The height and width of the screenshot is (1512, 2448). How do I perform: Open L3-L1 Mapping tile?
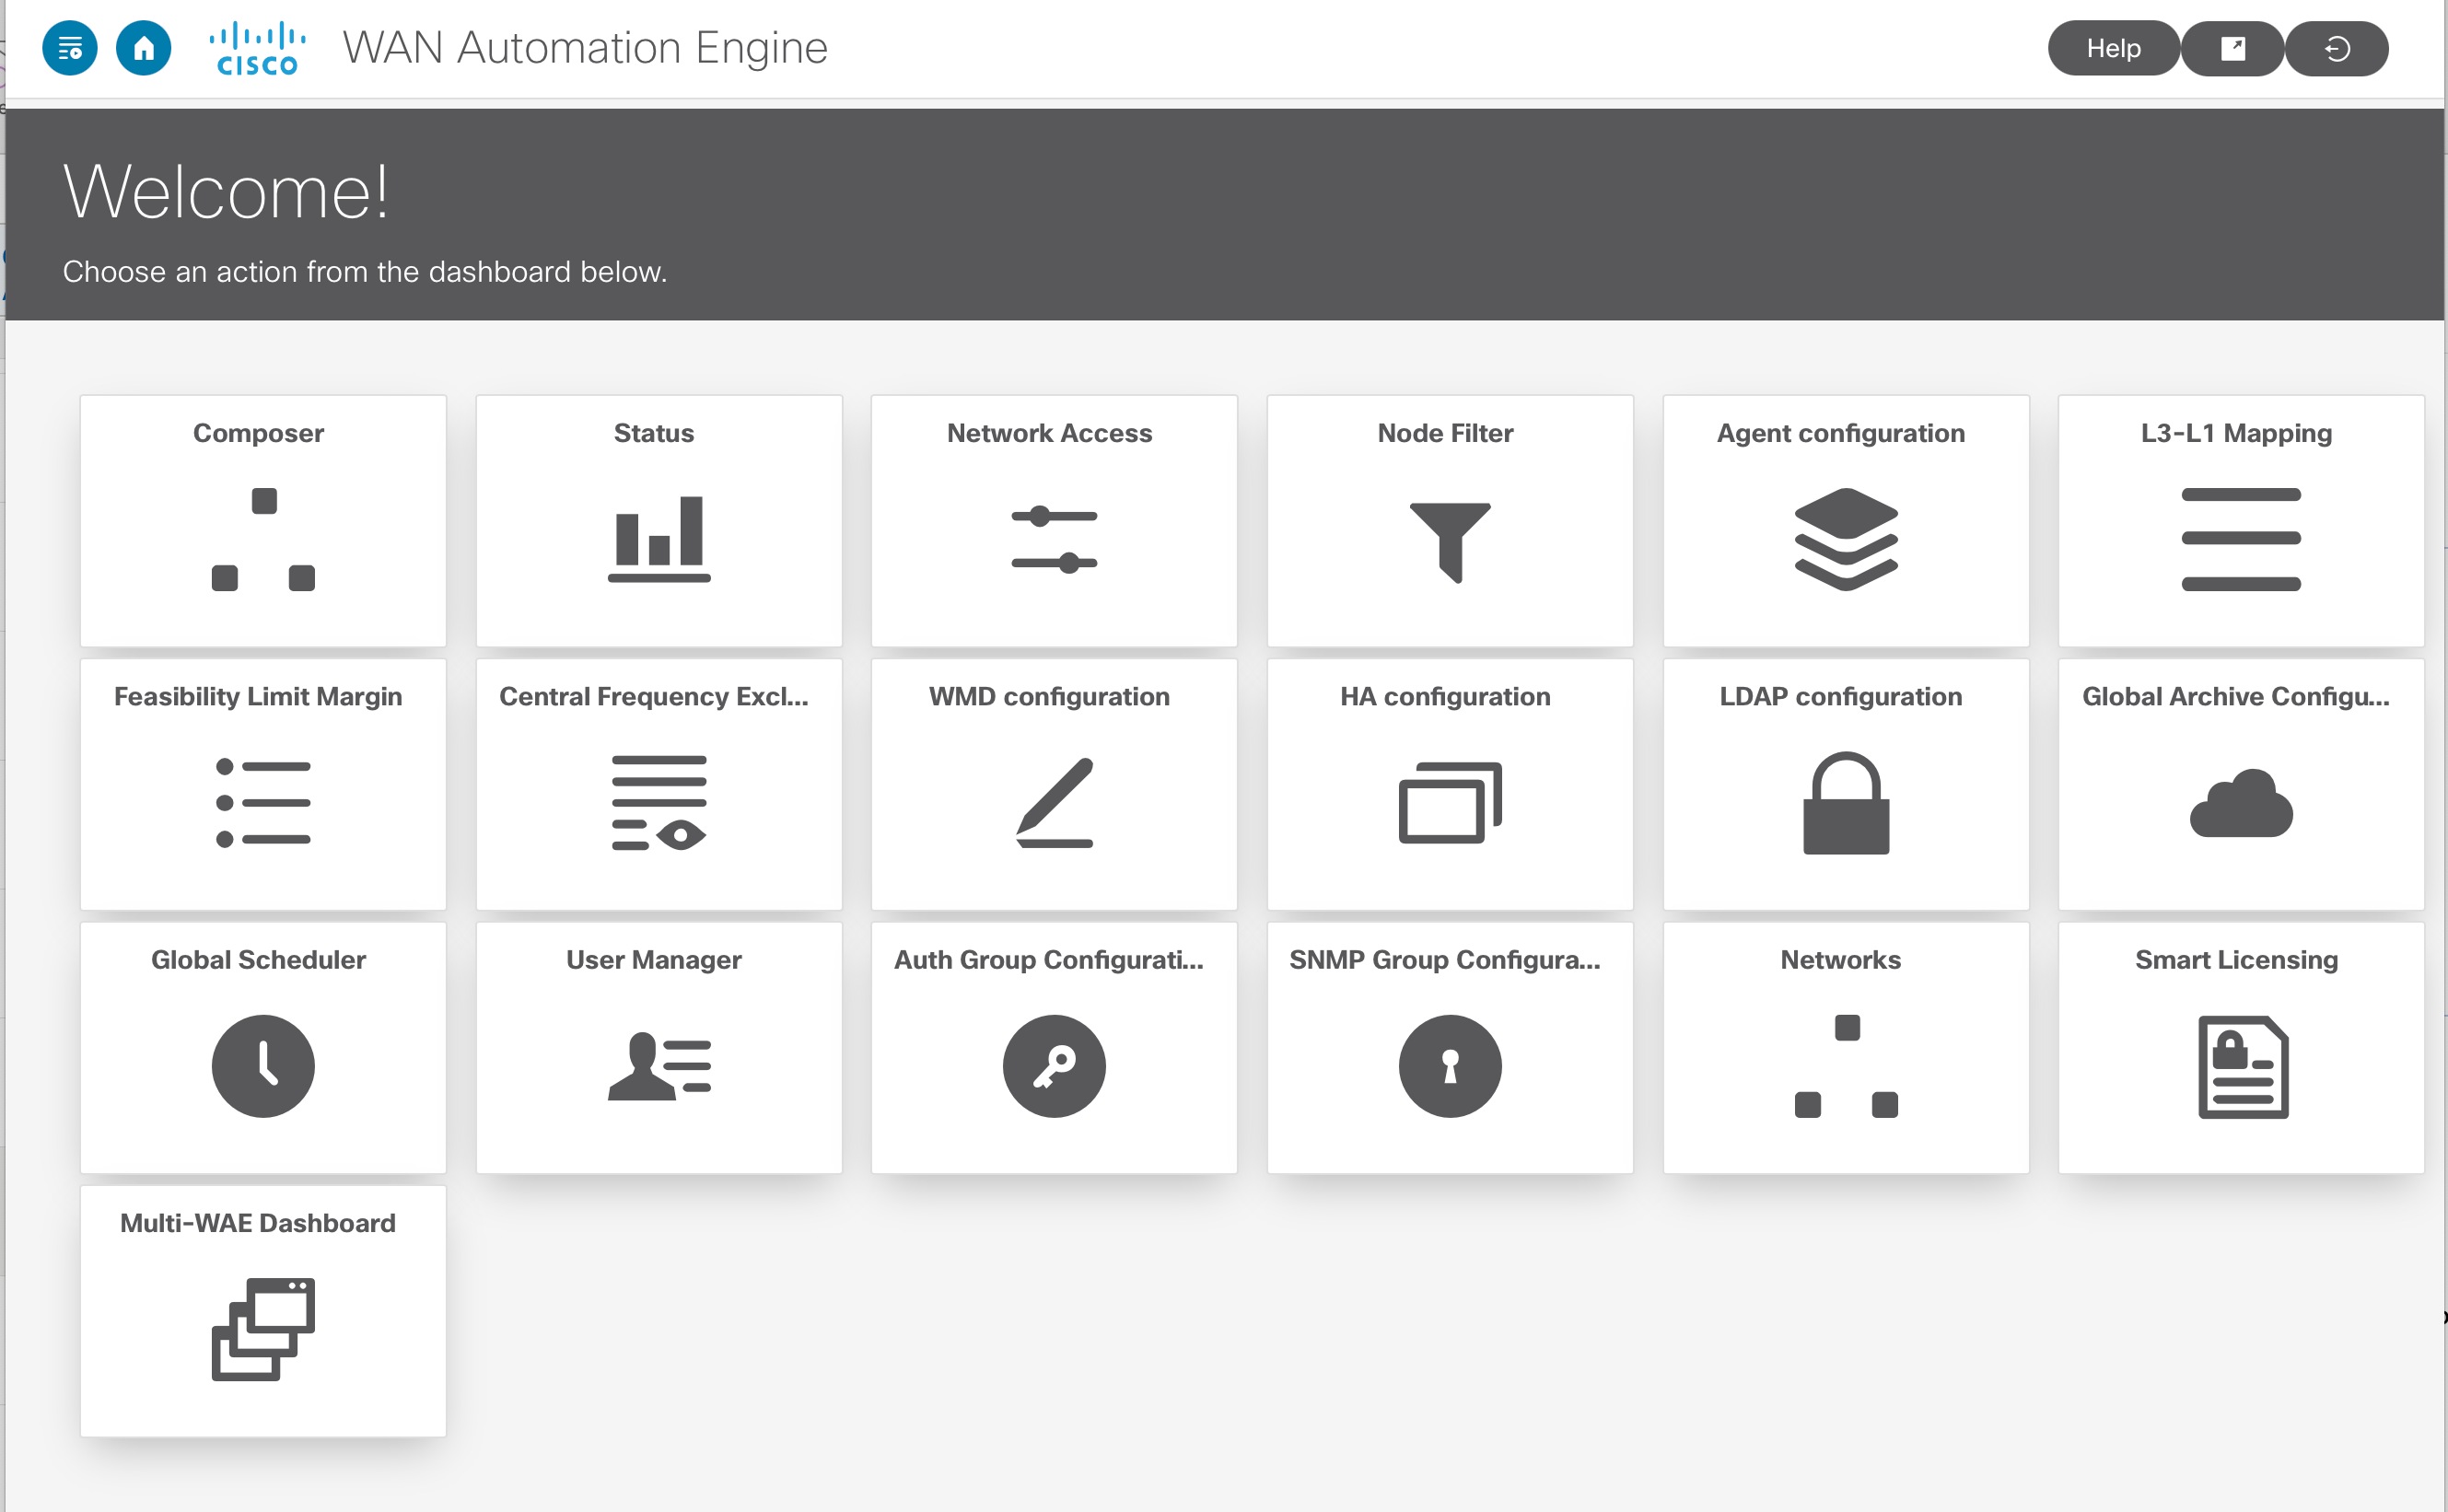pyautogui.click(x=2240, y=521)
